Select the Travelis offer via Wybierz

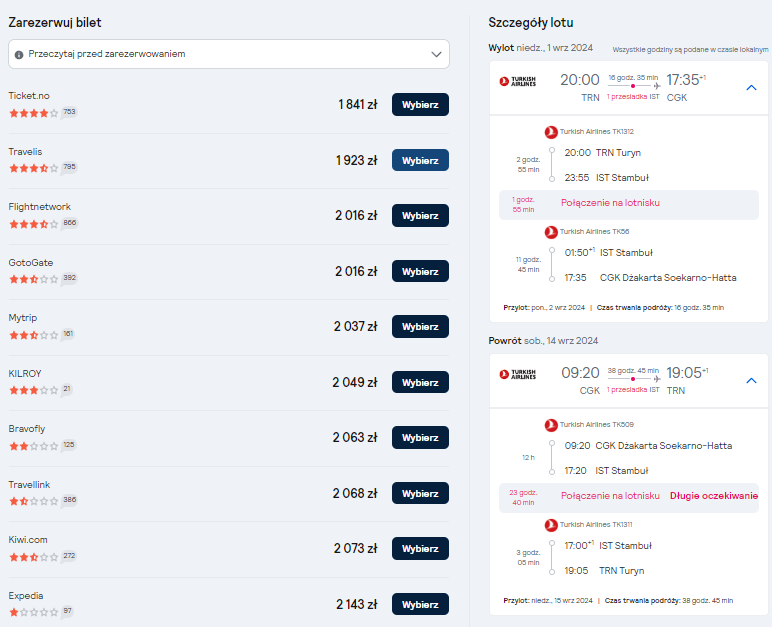click(x=420, y=160)
